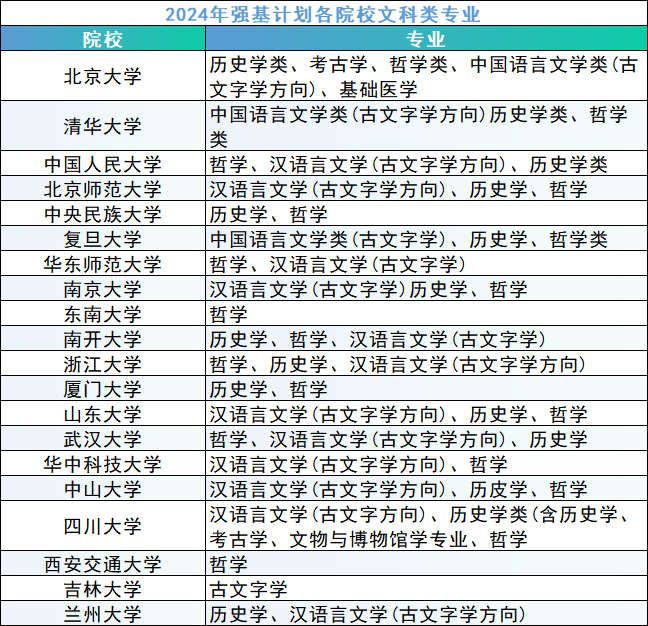Select the 院校 column header
The width and height of the screenshot is (648, 626).
pos(103,38)
